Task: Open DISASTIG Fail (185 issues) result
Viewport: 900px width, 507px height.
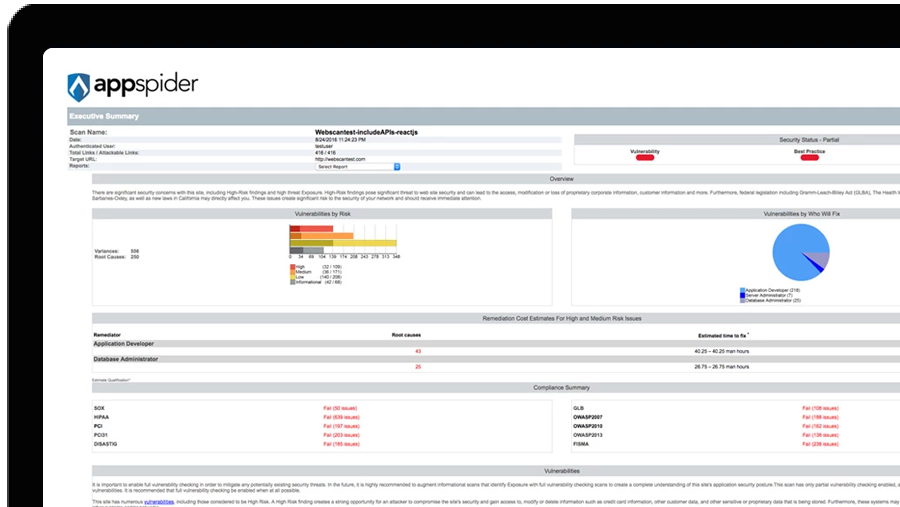Action: (342, 444)
